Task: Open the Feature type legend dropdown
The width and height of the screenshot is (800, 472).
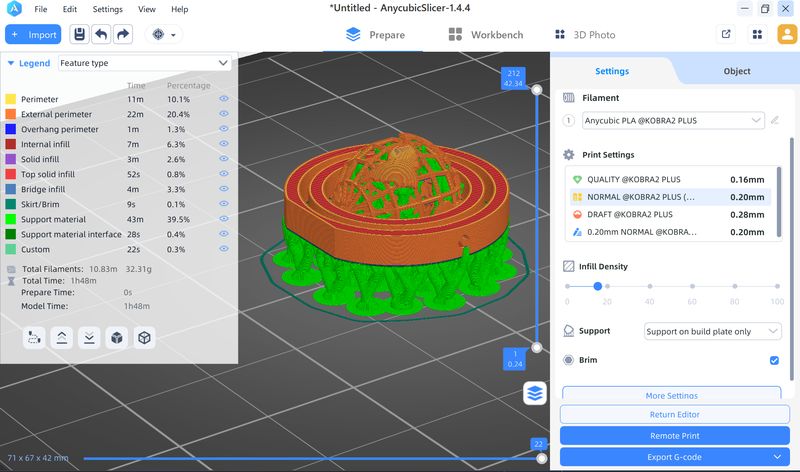Action: click(x=144, y=63)
